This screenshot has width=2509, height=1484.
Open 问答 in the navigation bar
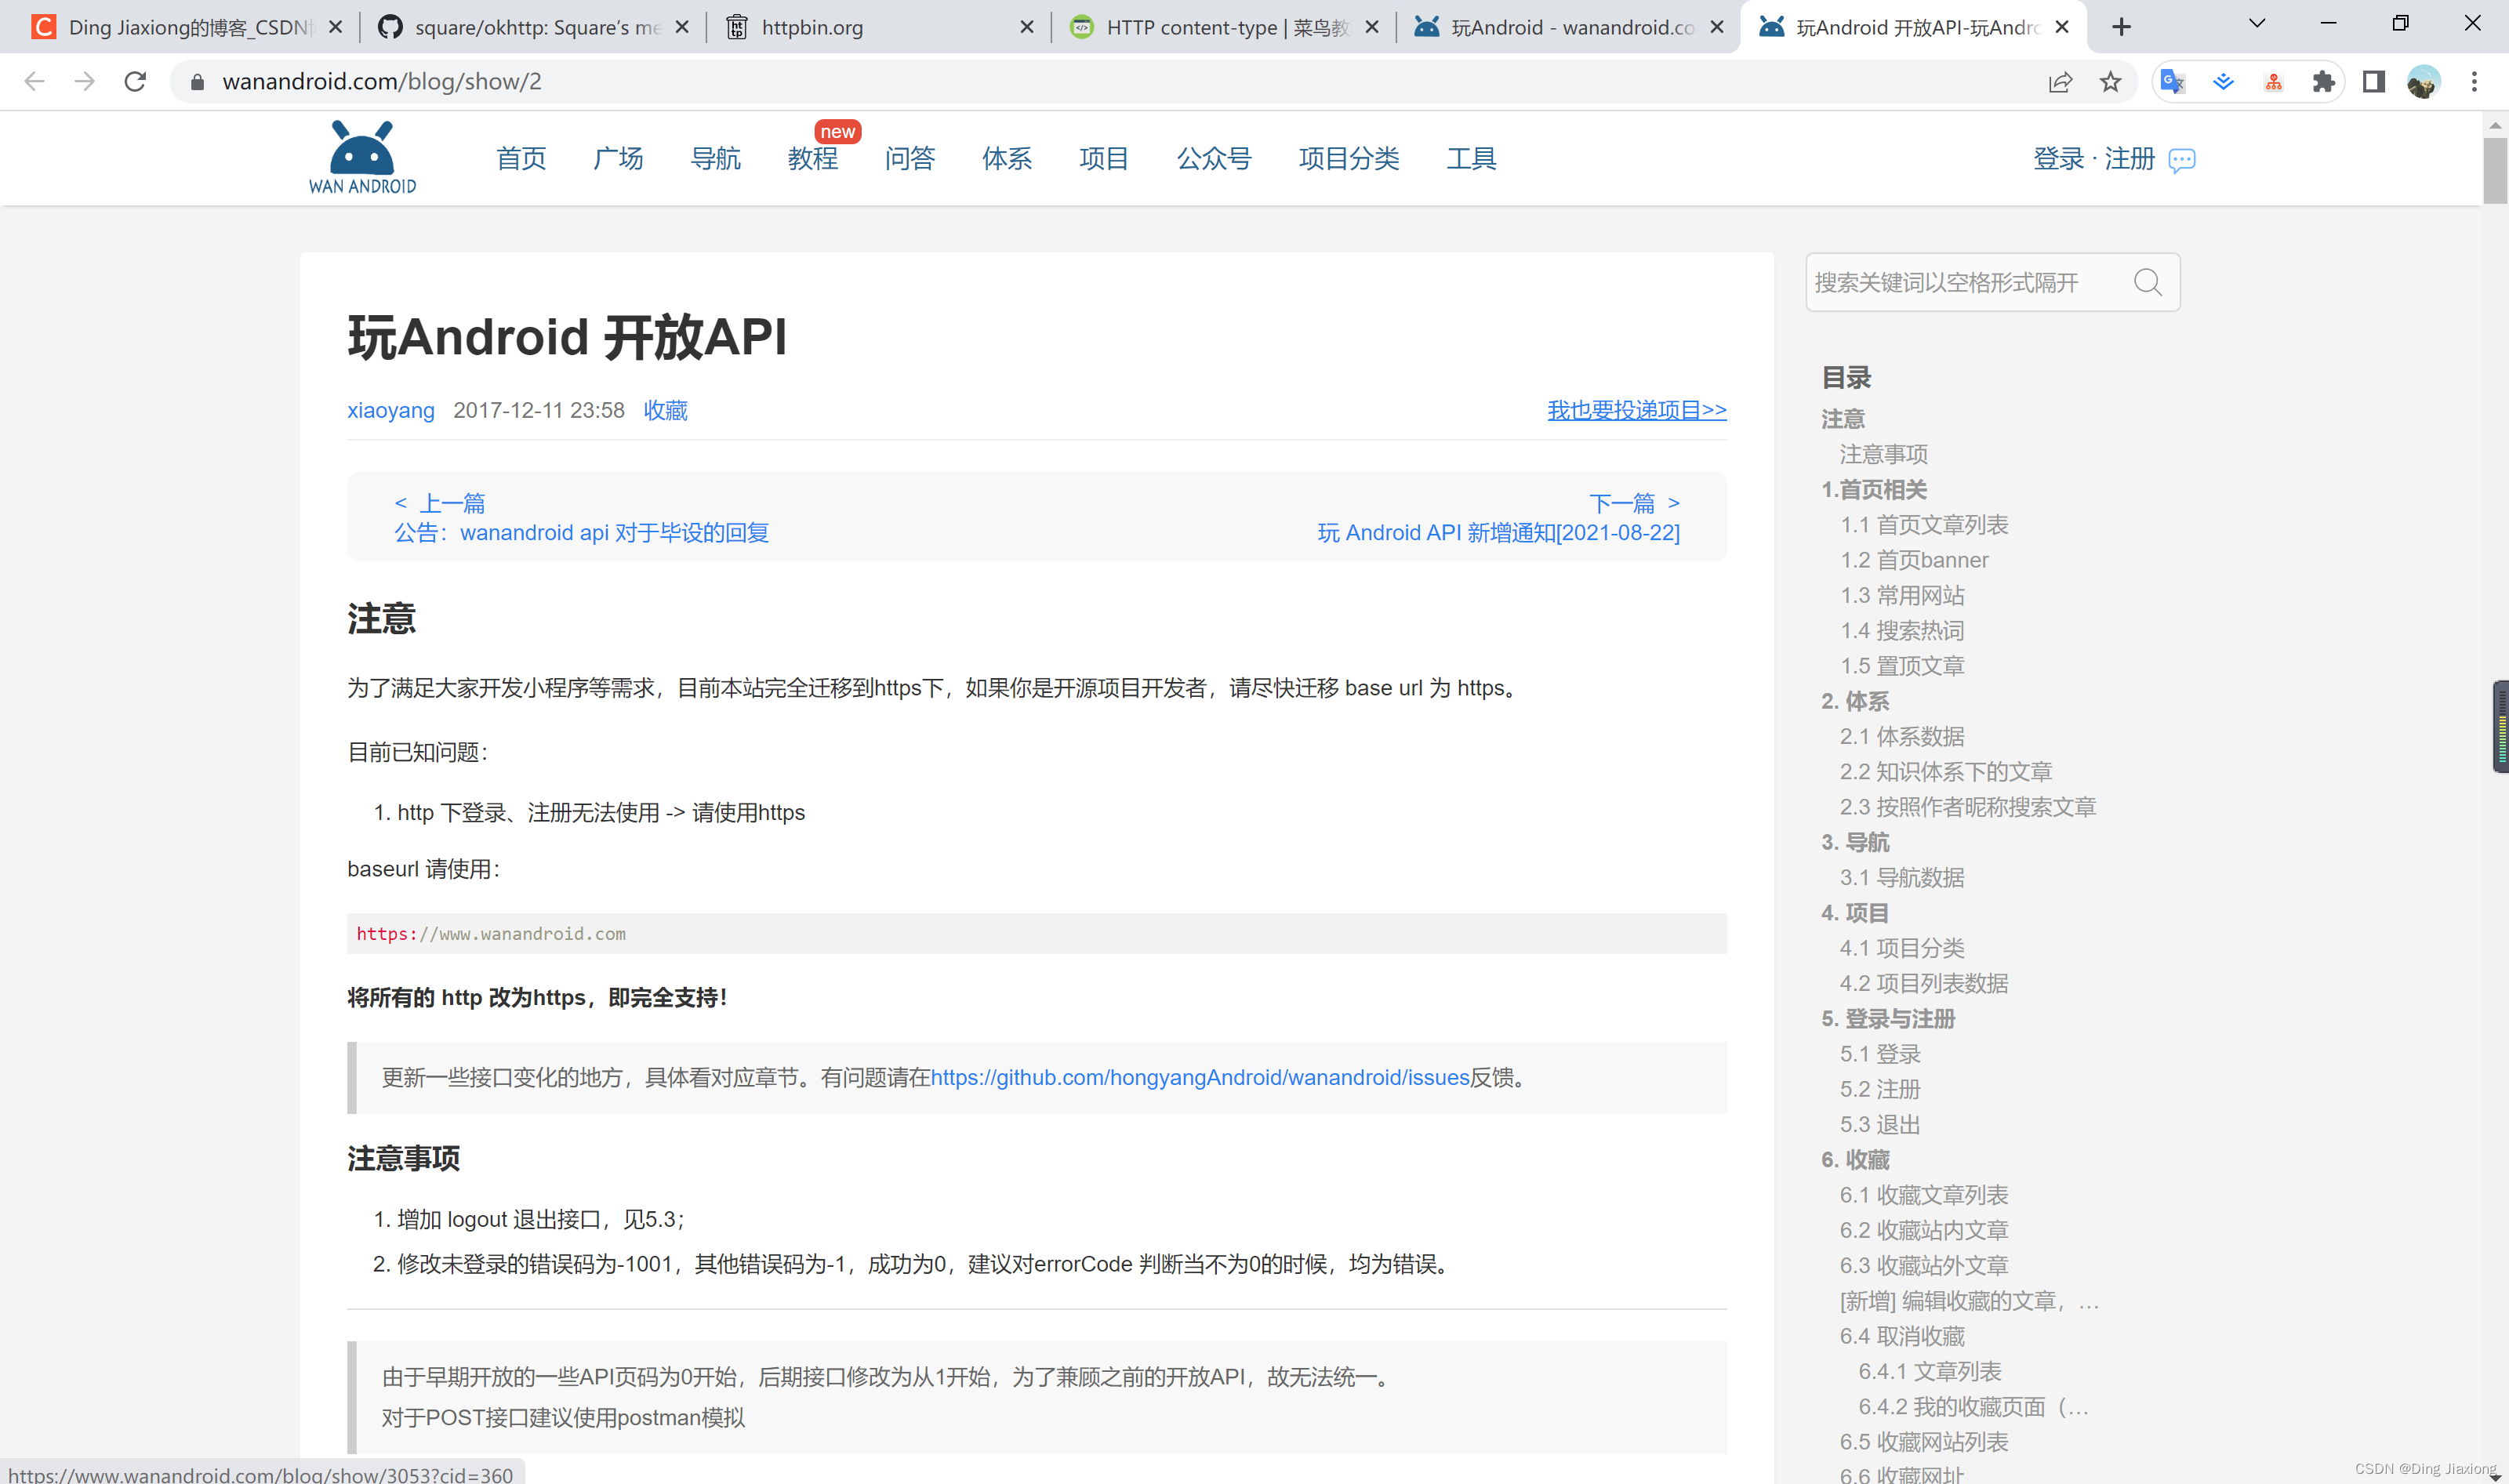(910, 158)
